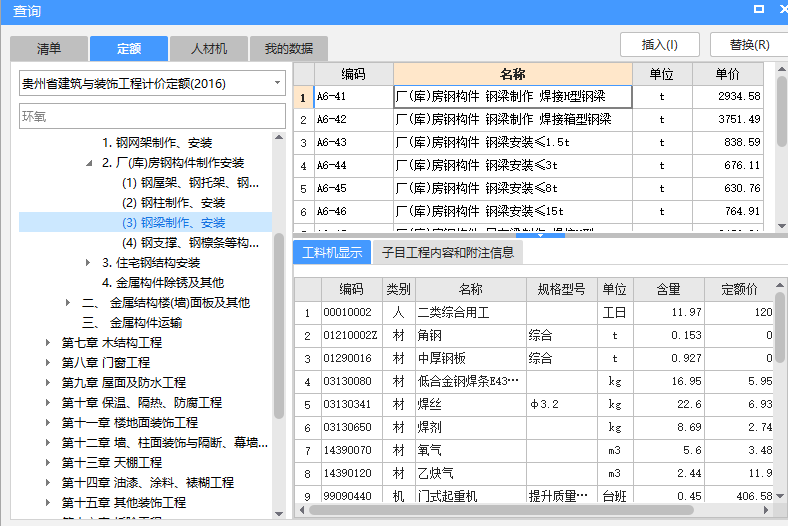
Task: Expand 第十四章 油漆、涂料、裱糊工程
Action: 48,482
